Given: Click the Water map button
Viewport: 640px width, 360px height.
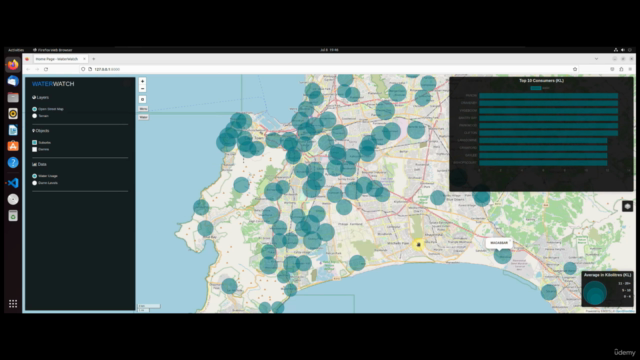Looking at the screenshot, I should pyautogui.click(x=143, y=117).
